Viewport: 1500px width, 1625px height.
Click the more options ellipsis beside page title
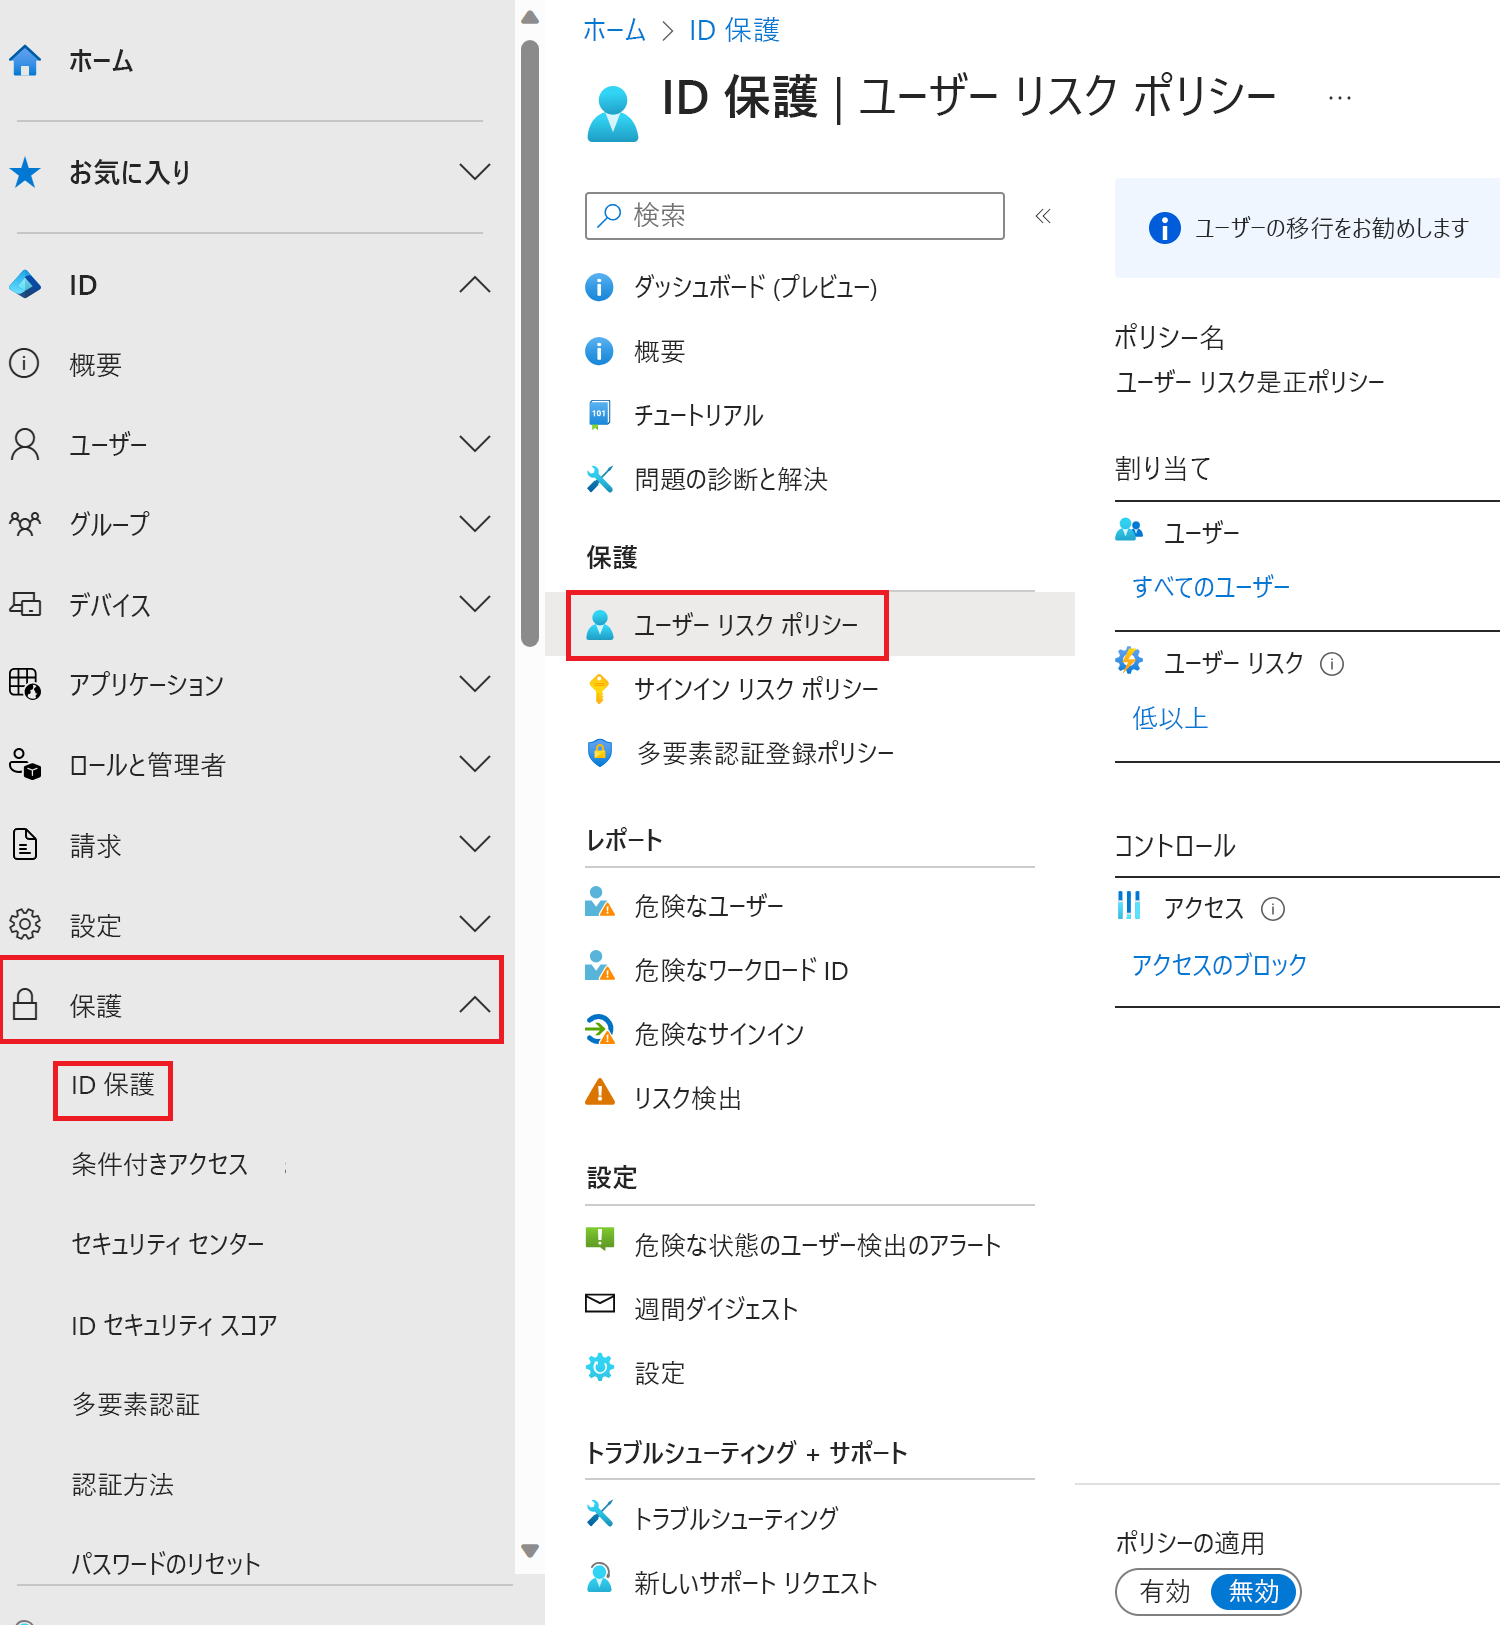1340,98
